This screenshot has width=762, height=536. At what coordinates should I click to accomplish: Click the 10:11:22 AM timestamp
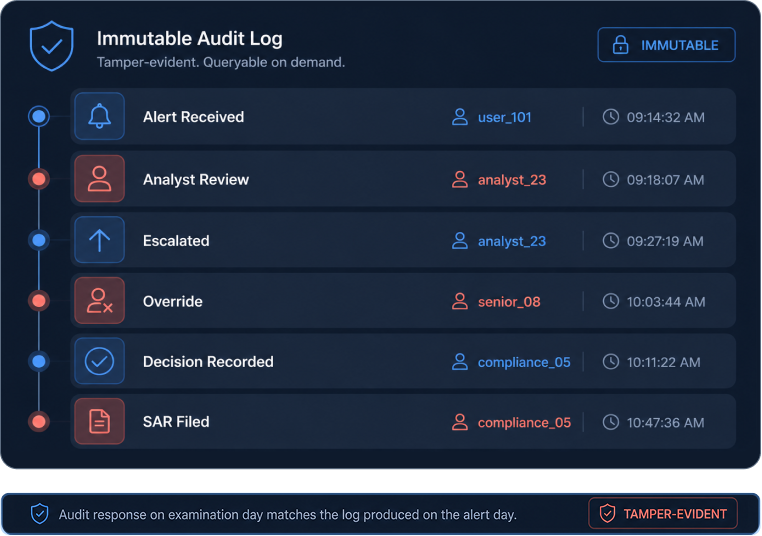pos(663,362)
